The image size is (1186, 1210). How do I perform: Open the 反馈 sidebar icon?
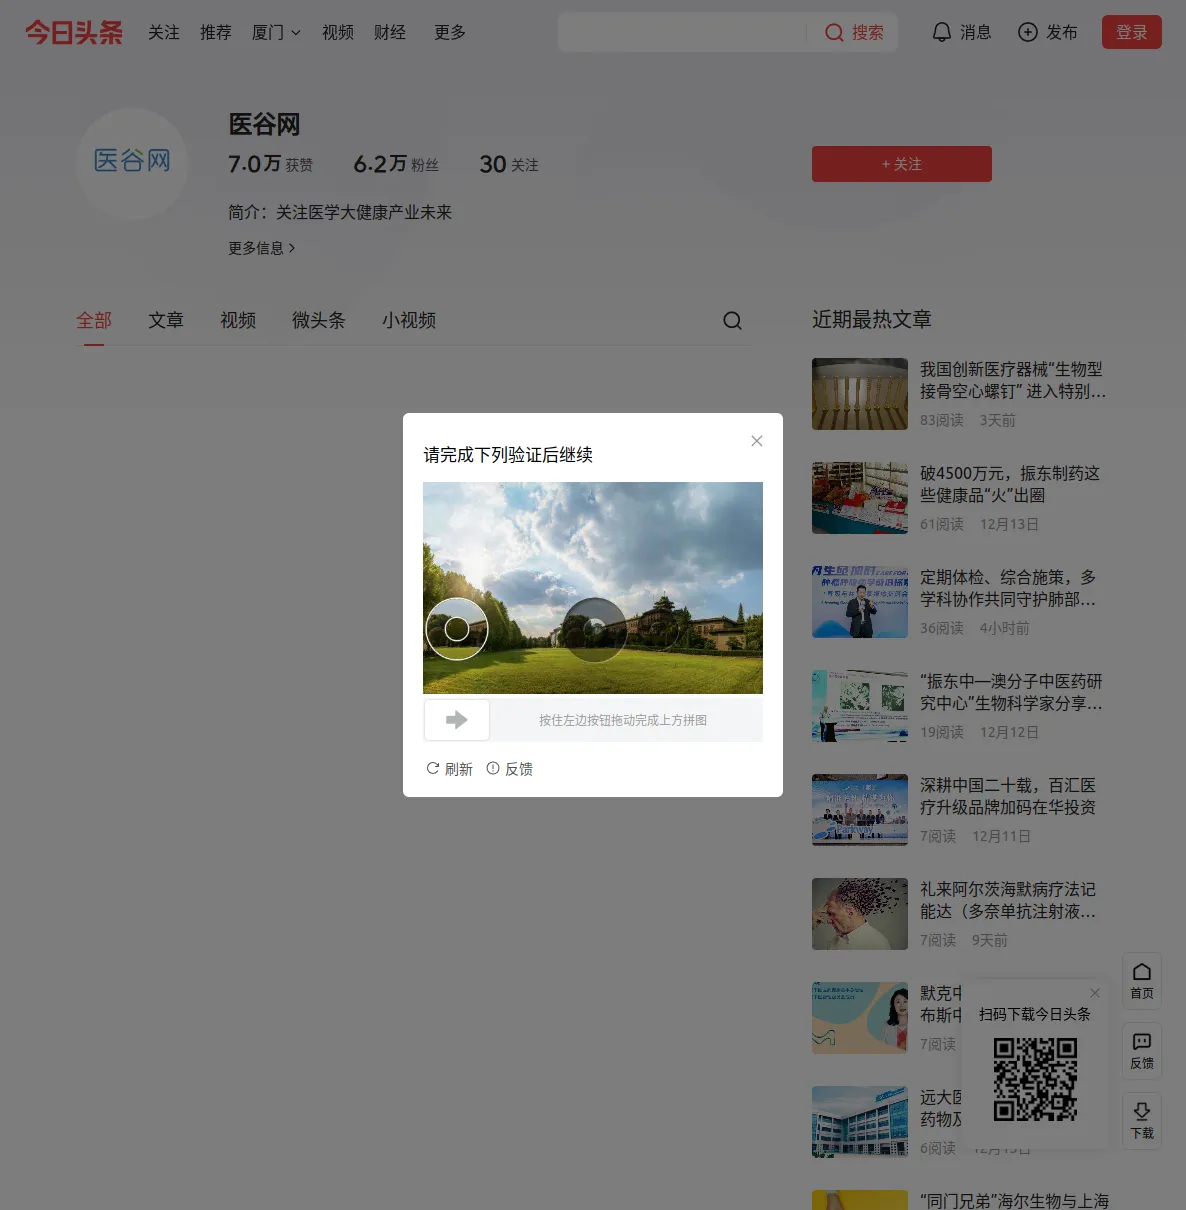click(x=1141, y=1050)
